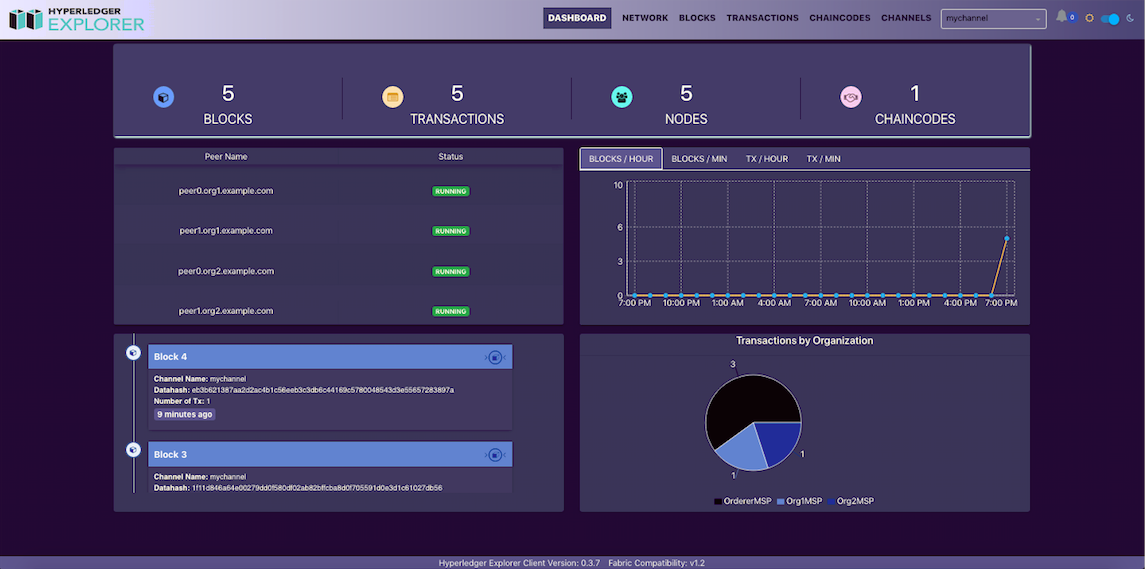Open the mychannel channel dropdown
This screenshot has height=569, width=1145.
pos(994,19)
